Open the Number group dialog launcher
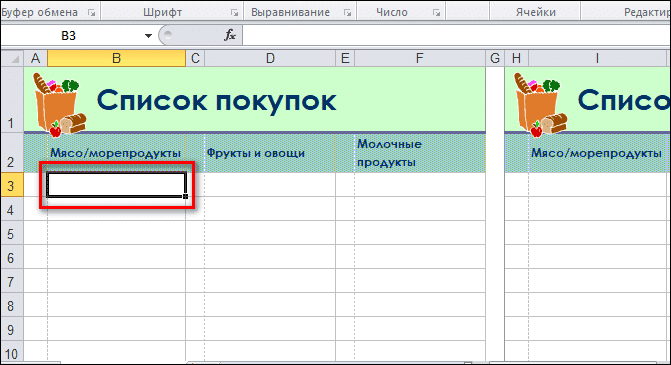The height and width of the screenshot is (365, 671). point(436,13)
